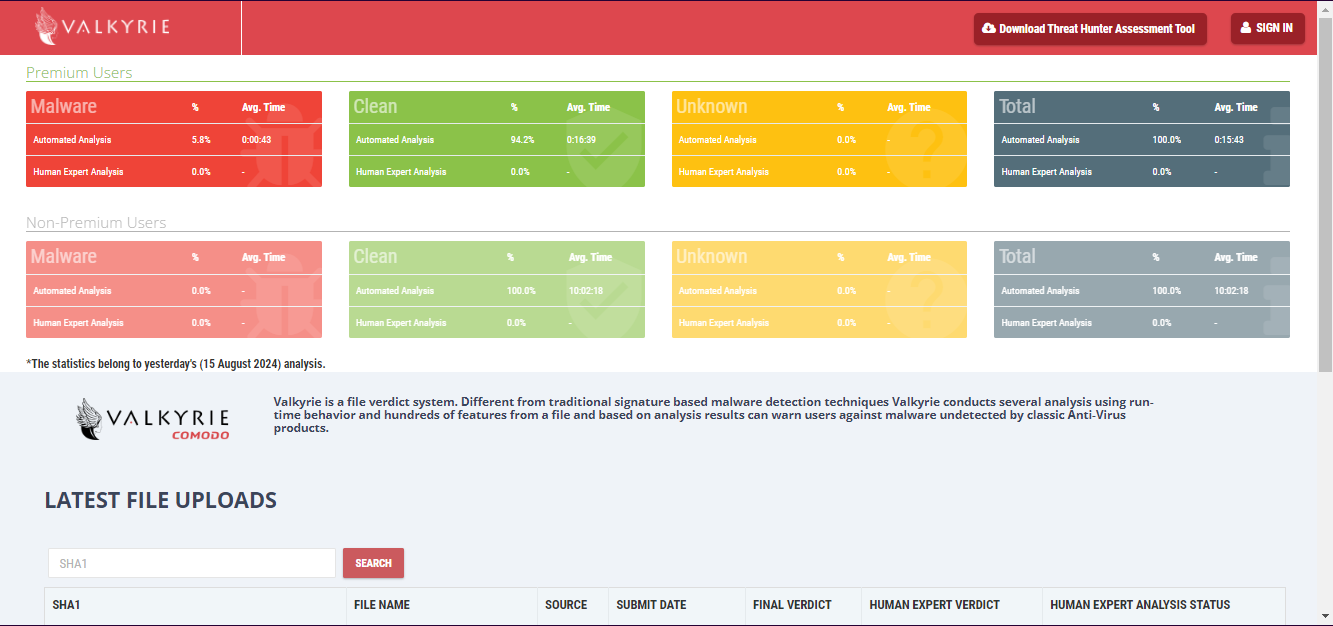Focus the SHA1 search input field

(x=192, y=563)
